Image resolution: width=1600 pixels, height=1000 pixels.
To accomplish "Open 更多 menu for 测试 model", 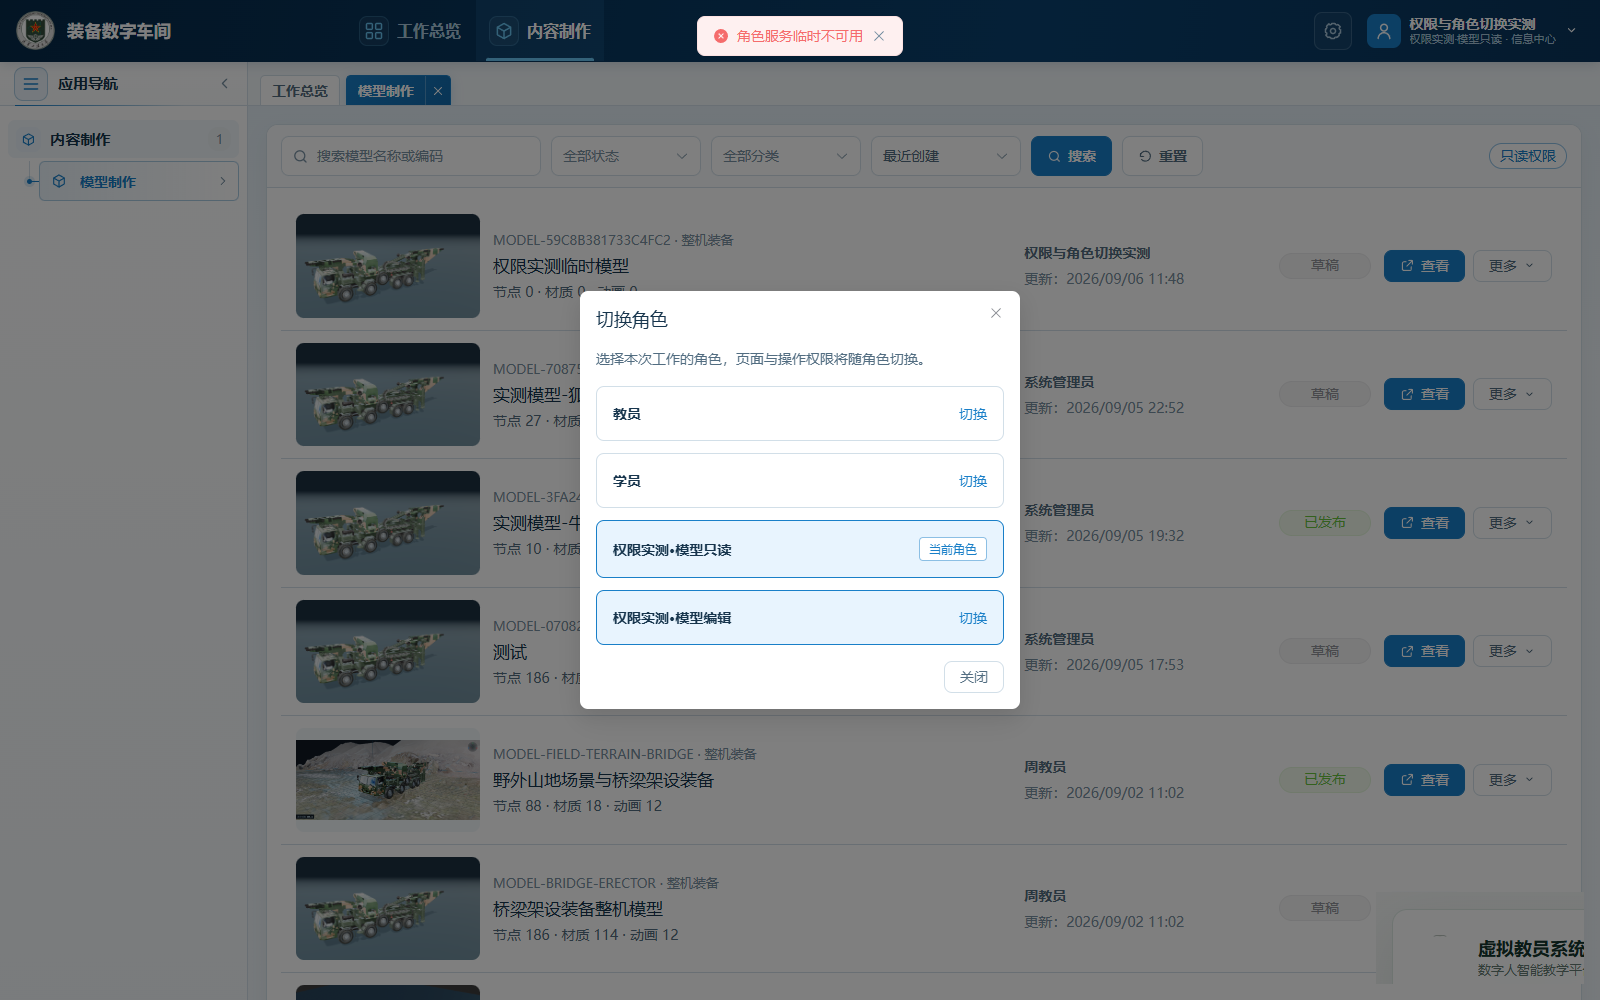I will pos(1512,651).
